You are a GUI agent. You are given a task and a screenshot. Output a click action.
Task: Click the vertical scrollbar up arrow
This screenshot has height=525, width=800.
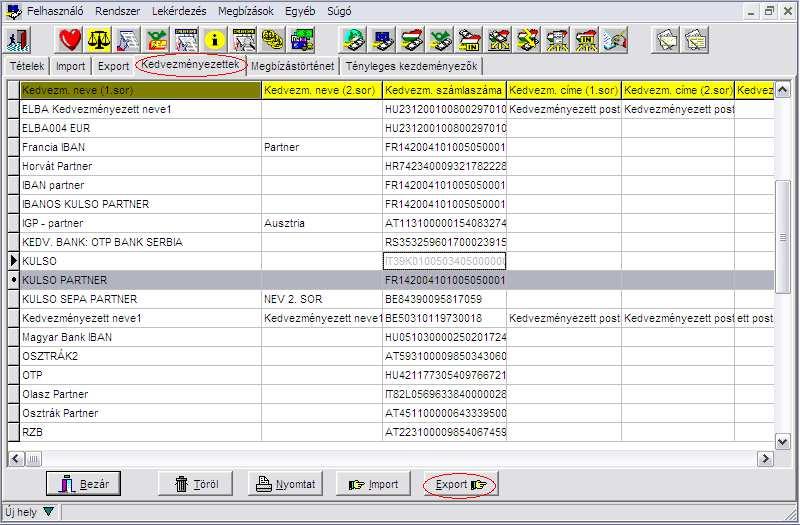pos(782,90)
